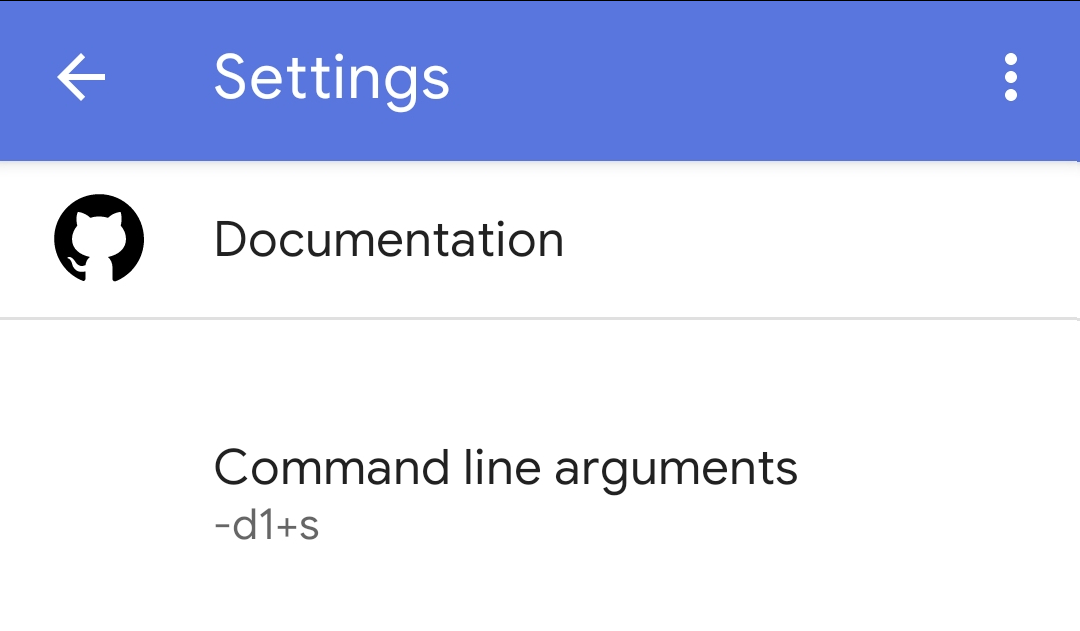
Task: Tap the gray -d1+s summary text
Action: [x=267, y=526]
